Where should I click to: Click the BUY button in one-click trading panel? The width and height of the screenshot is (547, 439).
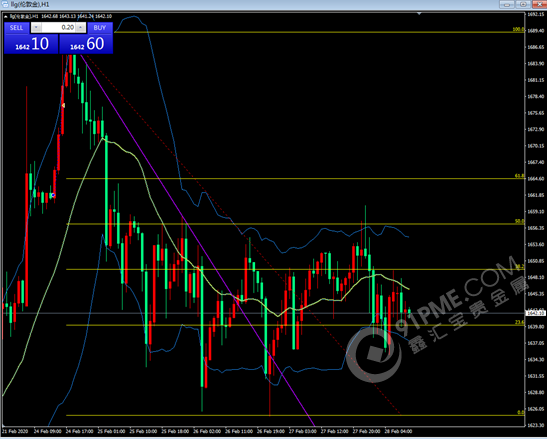point(100,28)
